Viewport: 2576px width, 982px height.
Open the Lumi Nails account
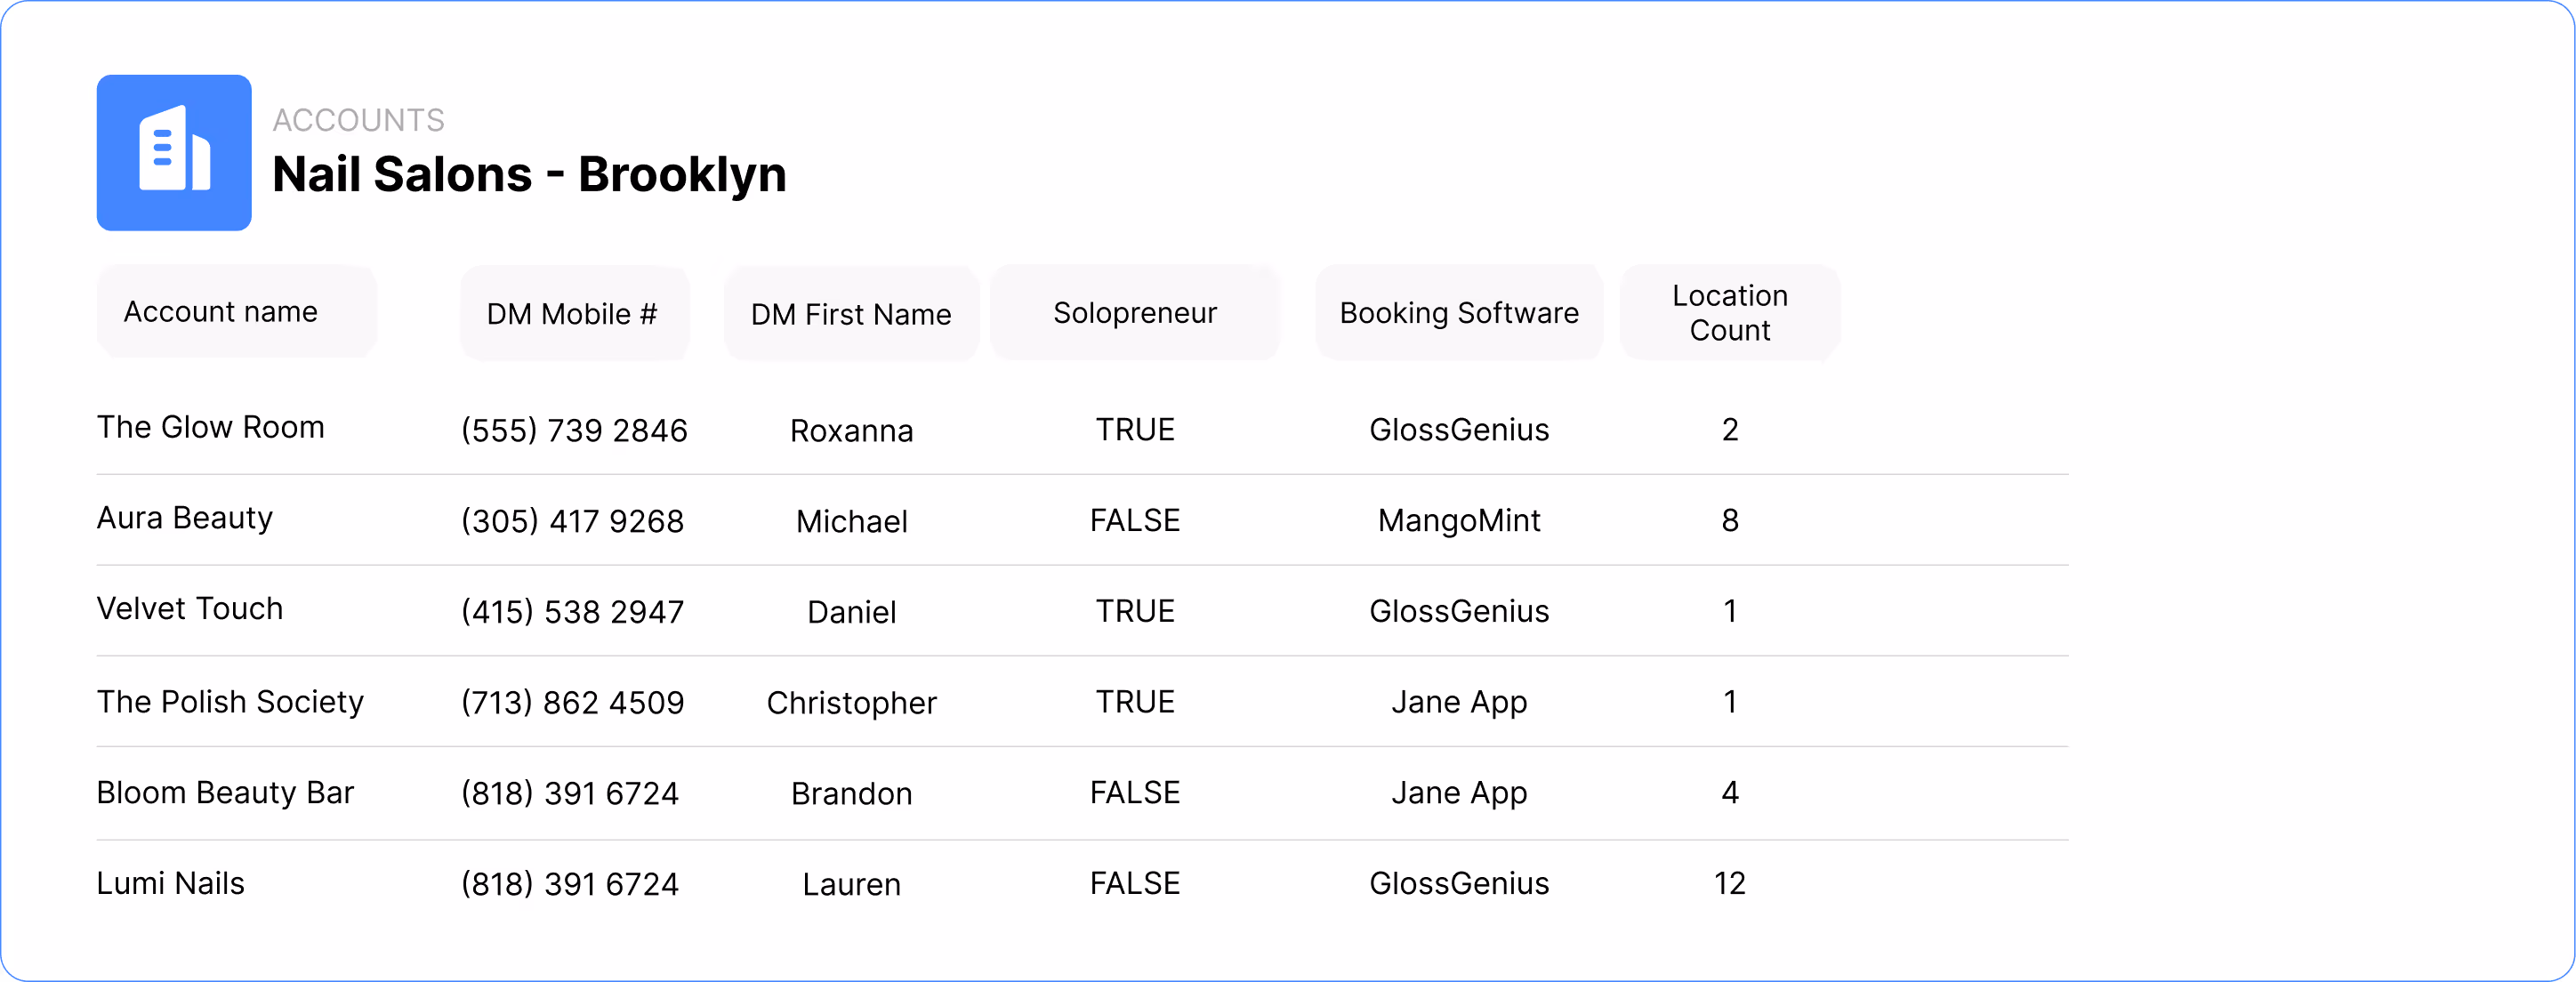click(171, 884)
